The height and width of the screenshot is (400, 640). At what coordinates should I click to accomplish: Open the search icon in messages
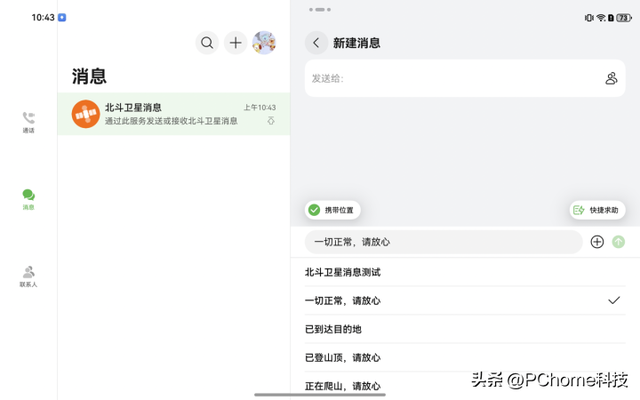(x=207, y=42)
